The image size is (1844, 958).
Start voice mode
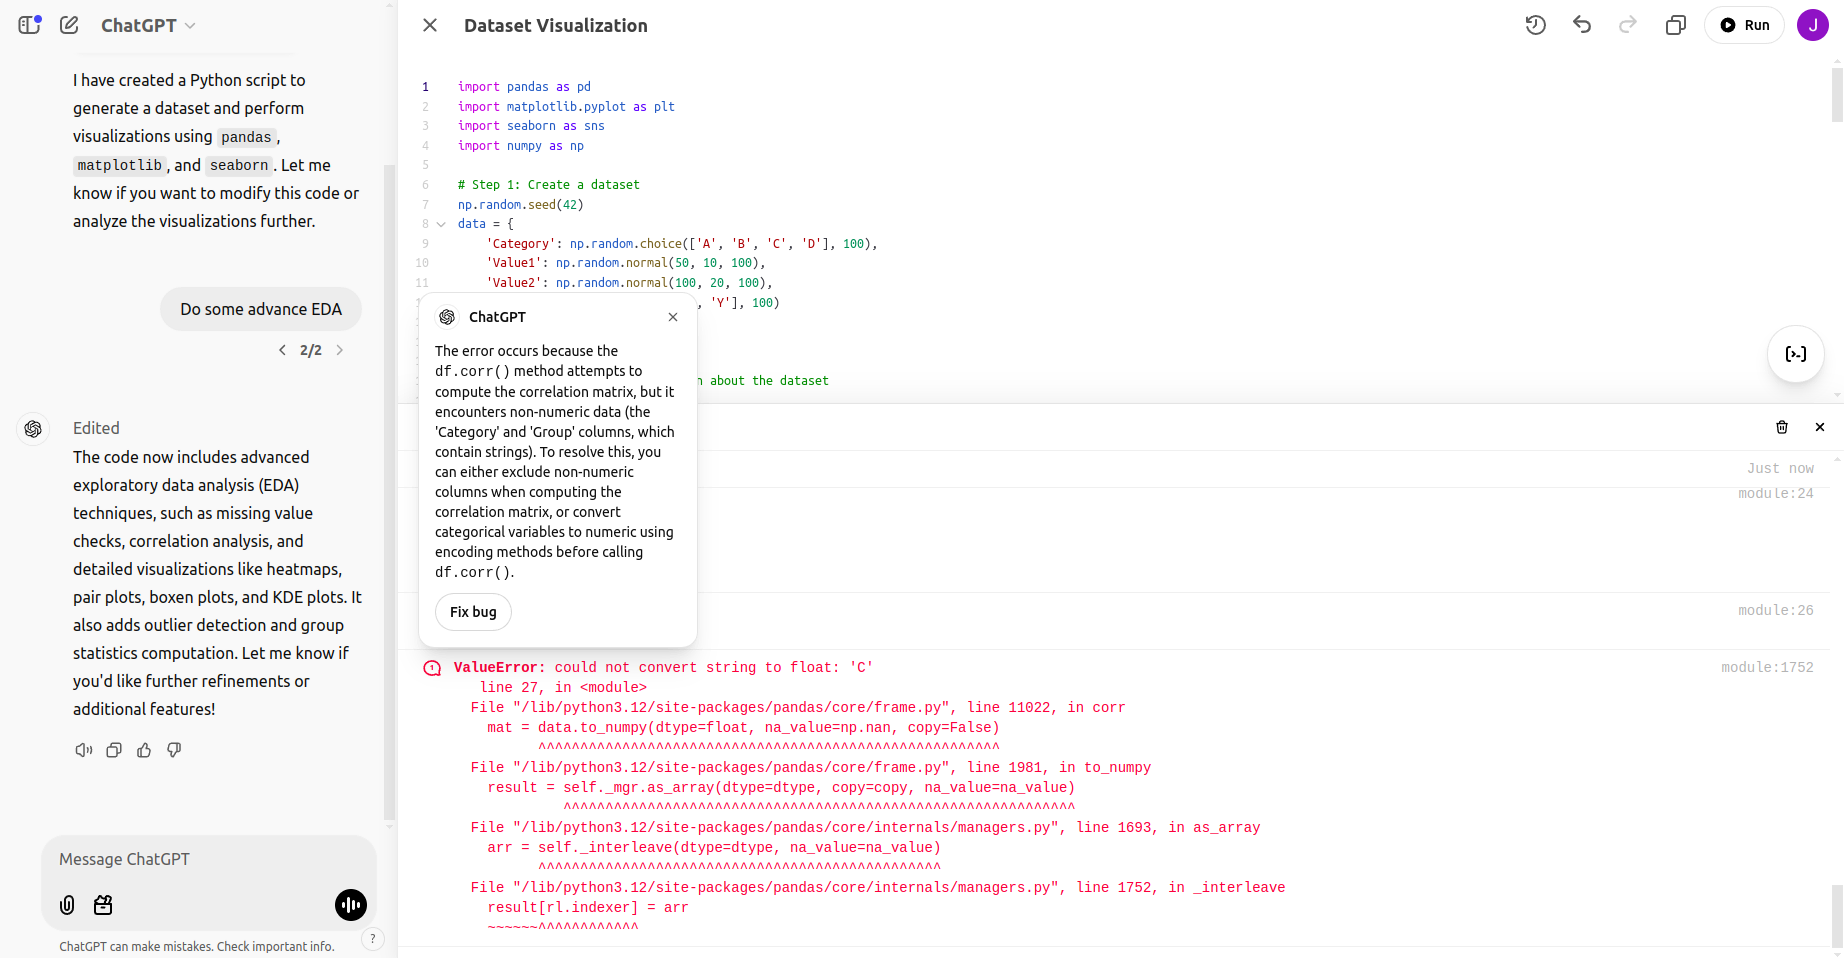point(351,905)
